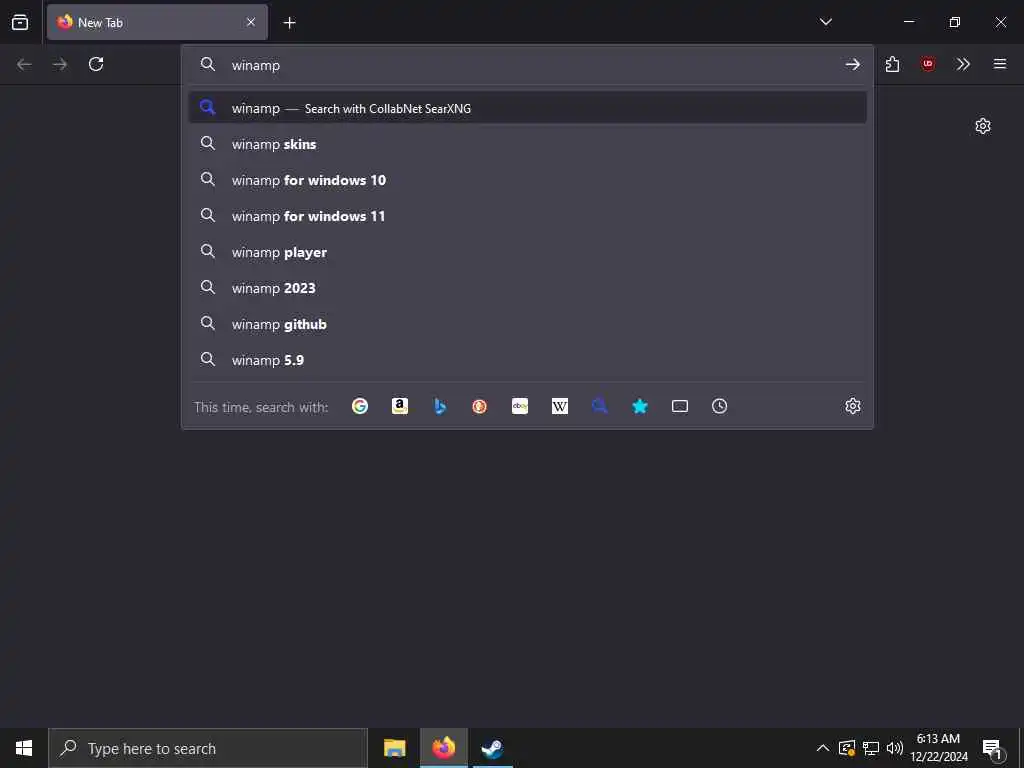Screen dimensions: 1024x768
Task: Search this time with Amazon
Action: pos(400,406)
